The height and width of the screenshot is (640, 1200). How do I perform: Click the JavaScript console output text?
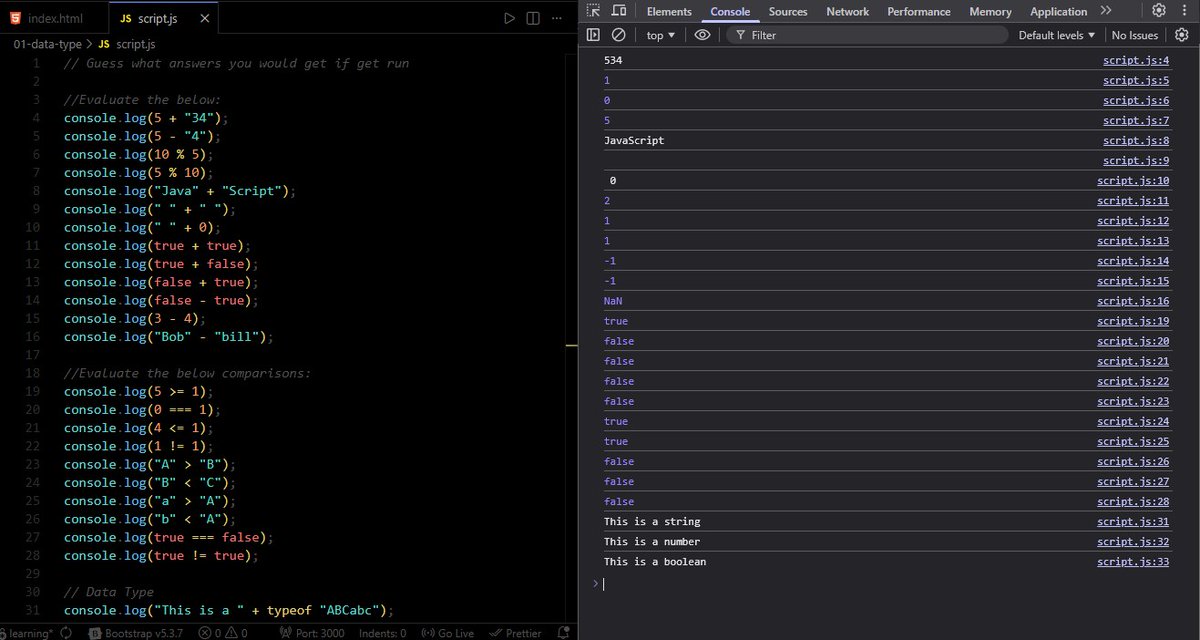[634, 141]
